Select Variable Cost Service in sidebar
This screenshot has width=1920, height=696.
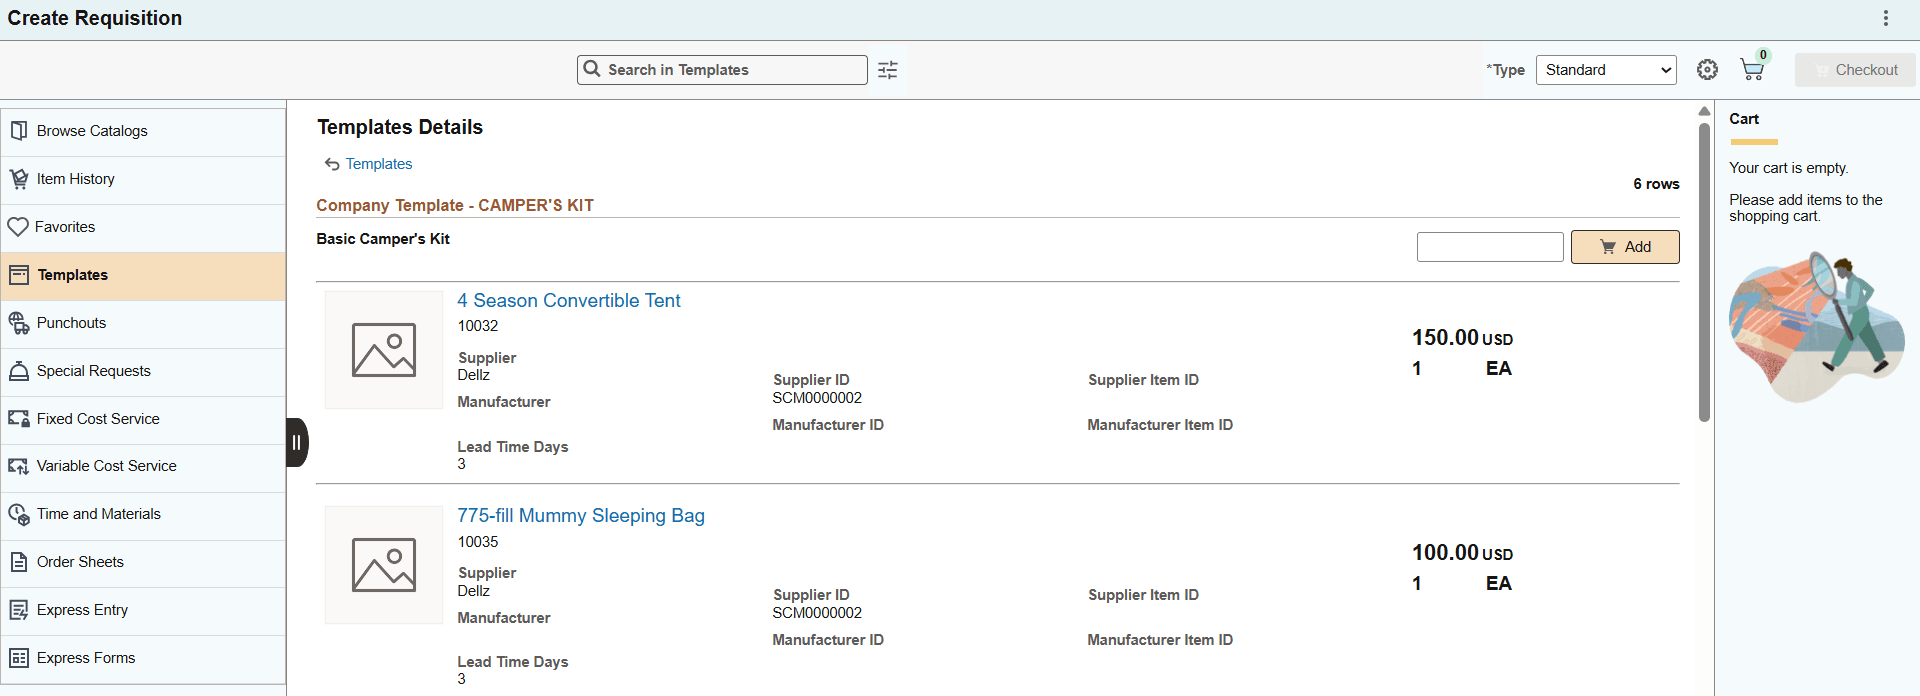pyautogui.click(x=143, y=467)
